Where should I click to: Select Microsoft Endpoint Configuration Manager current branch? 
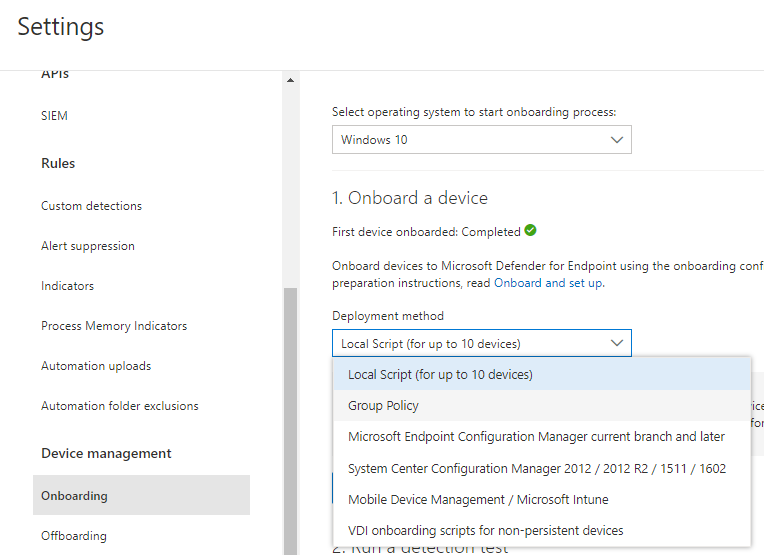coord(536,437)
